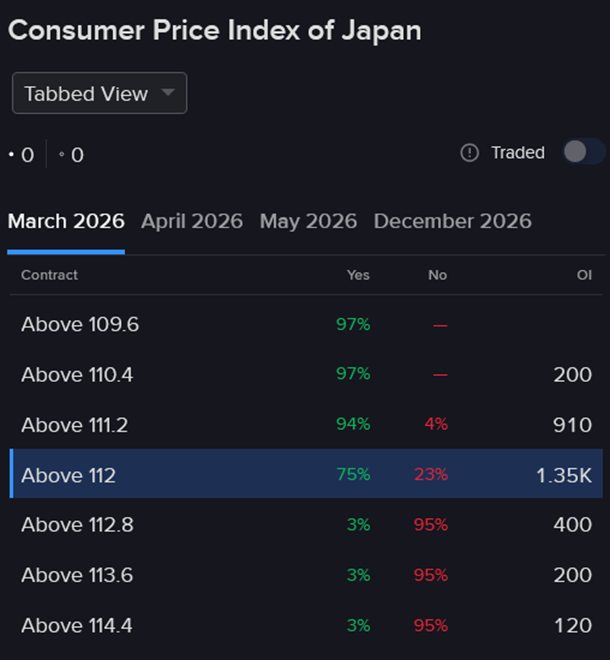
Task: Click Yes 3% for Above 113.6
Action: [x=358, y=575]
